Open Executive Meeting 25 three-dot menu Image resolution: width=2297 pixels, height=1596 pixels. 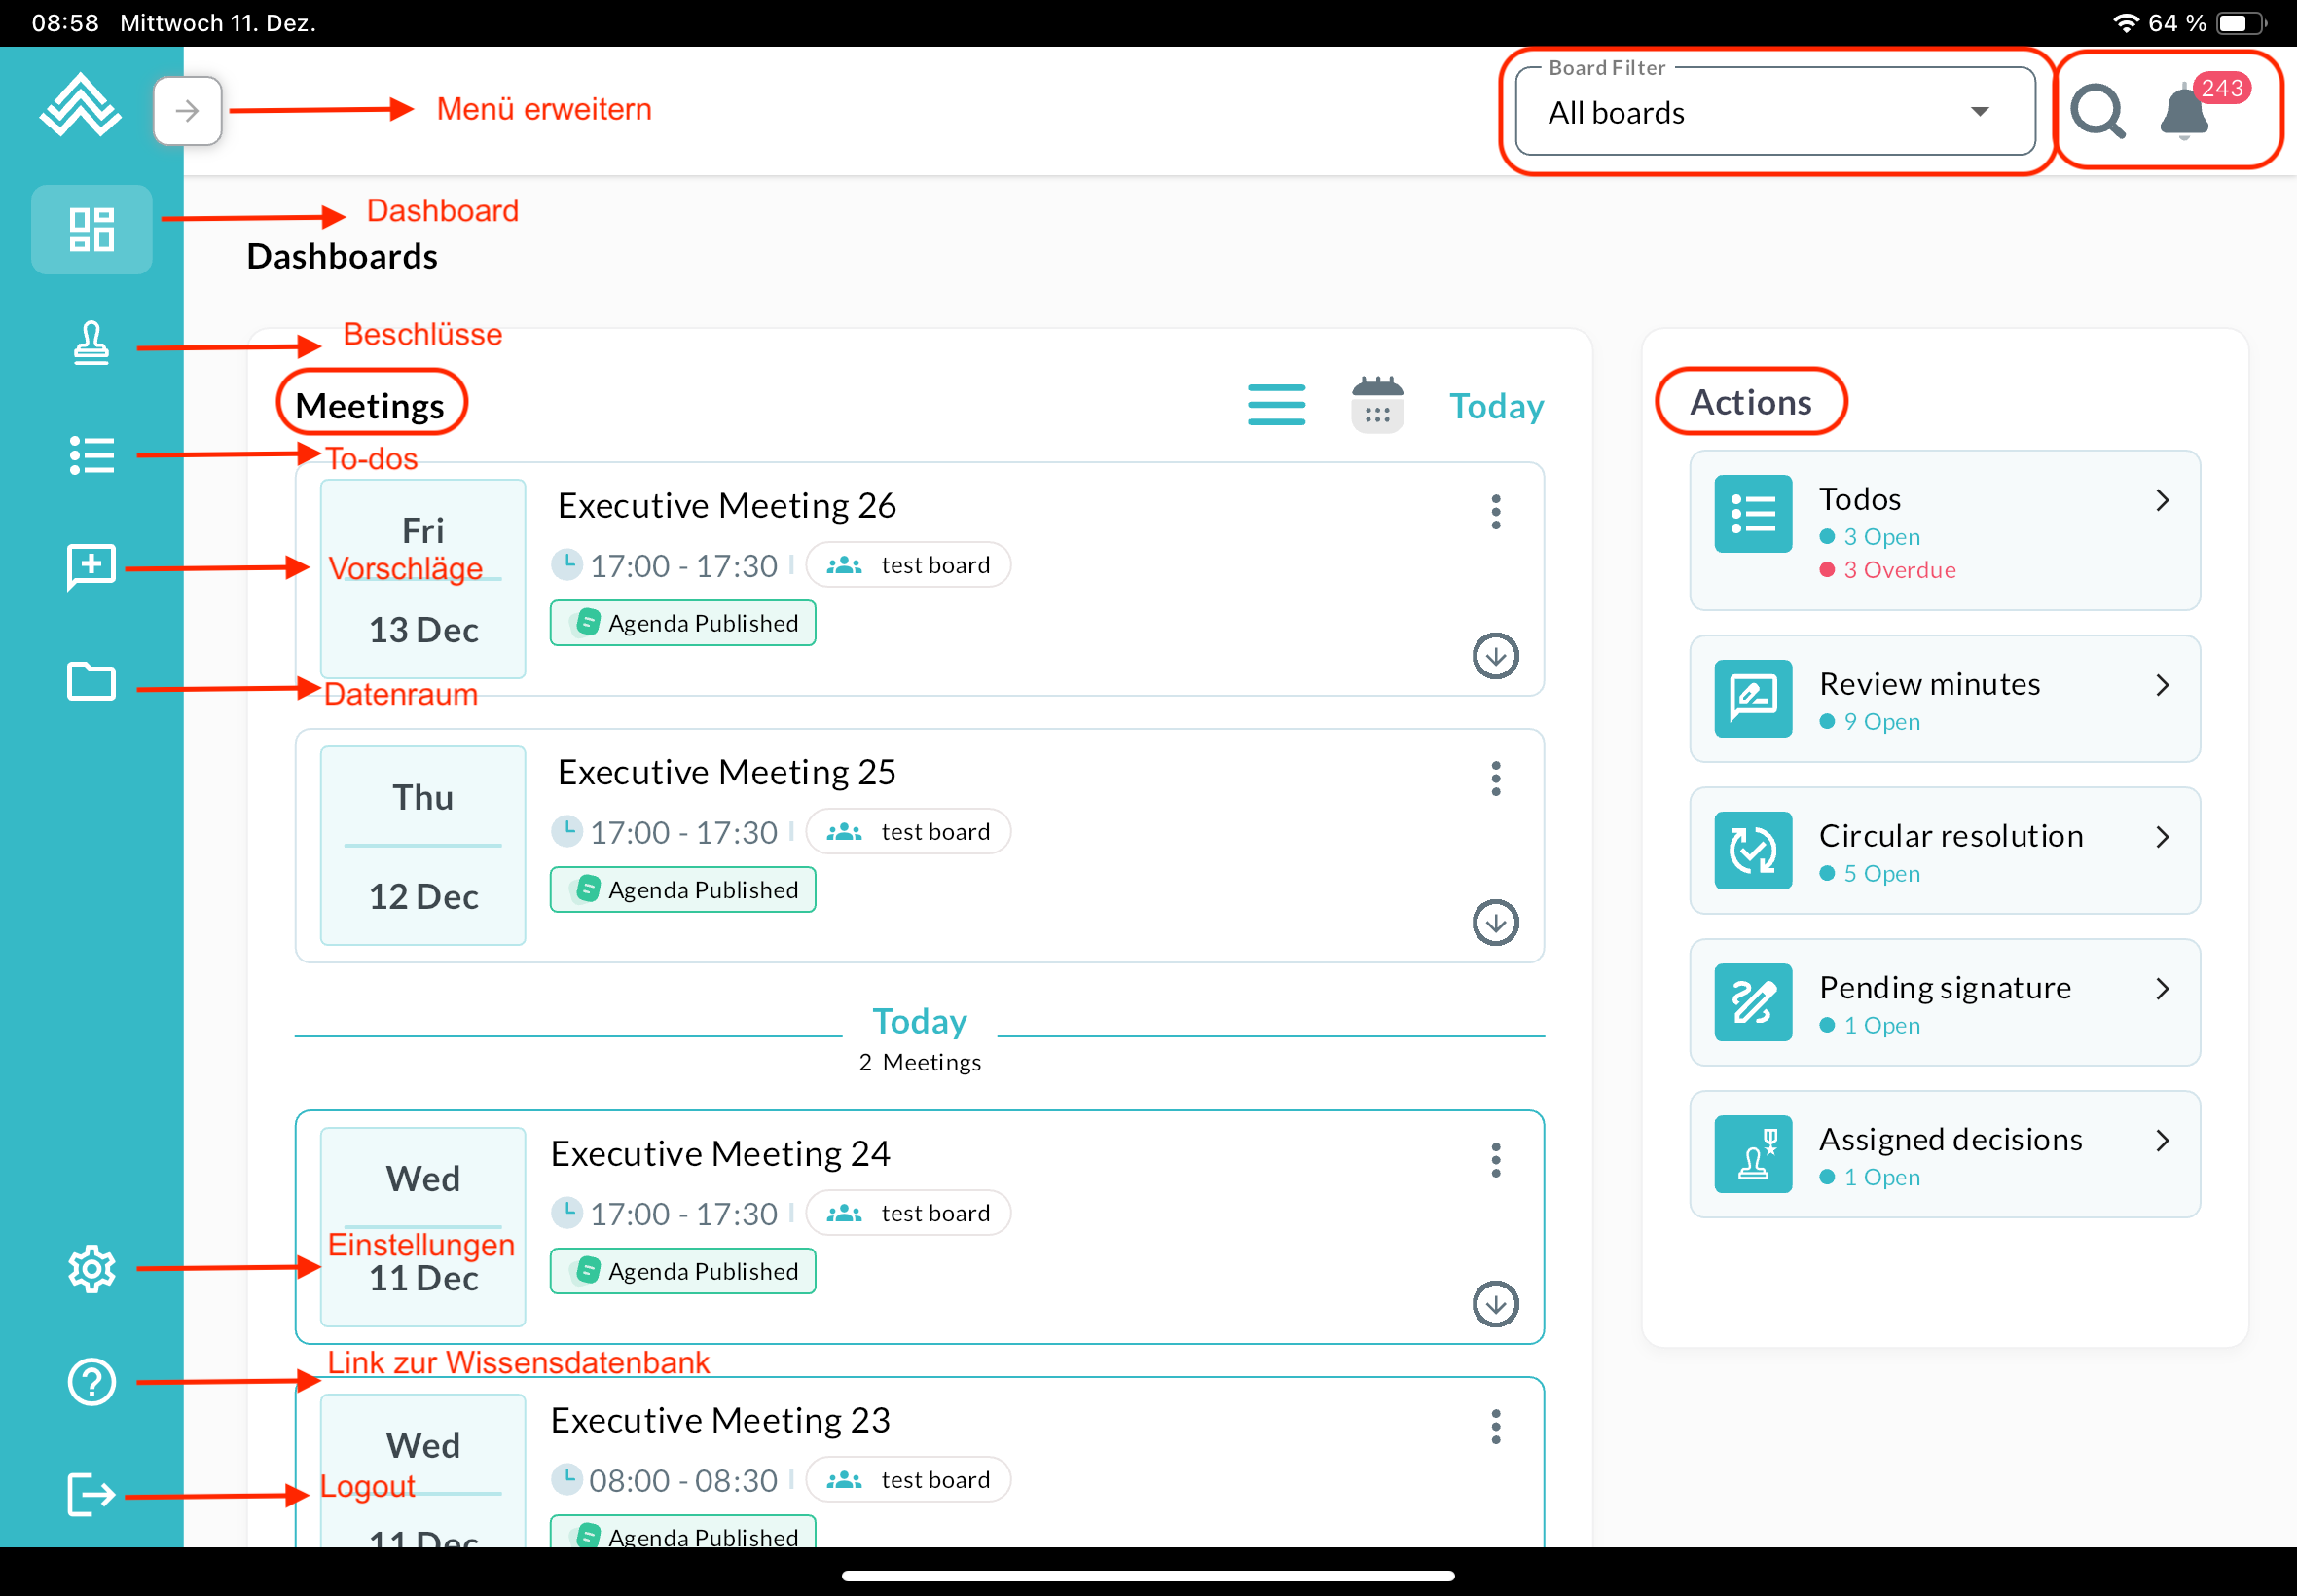1495,778
